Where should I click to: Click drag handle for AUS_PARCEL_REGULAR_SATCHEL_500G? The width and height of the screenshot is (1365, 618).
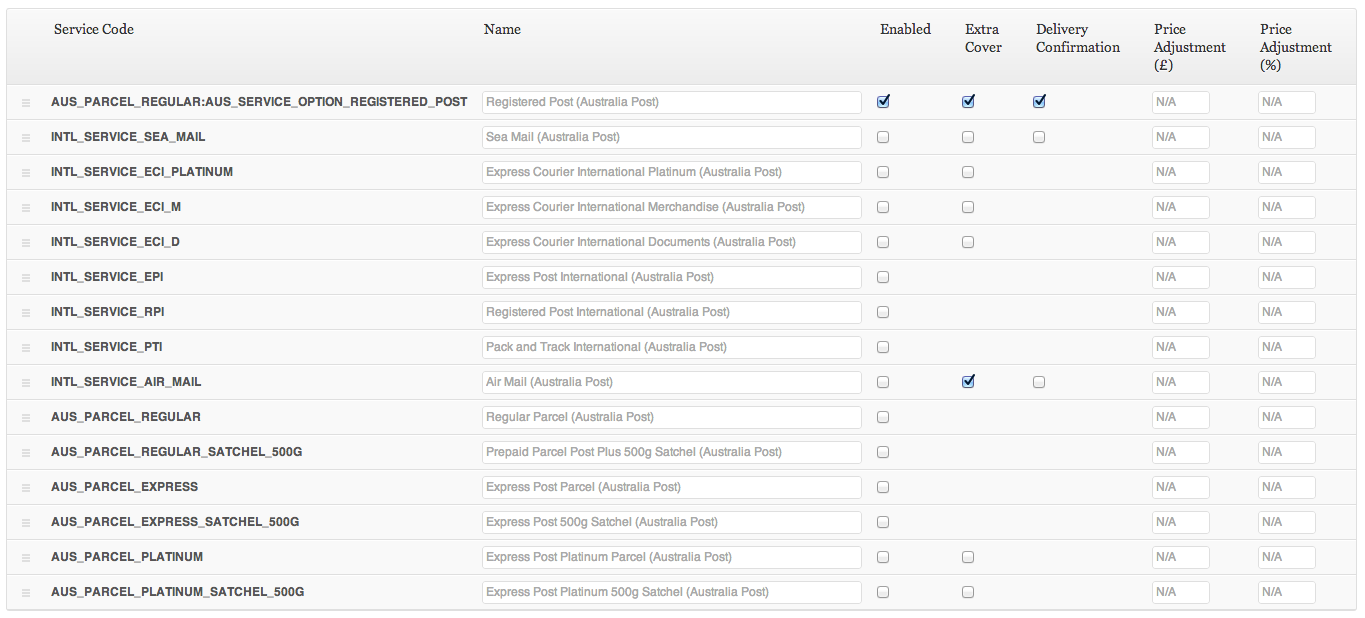click(x=26, y=453)
